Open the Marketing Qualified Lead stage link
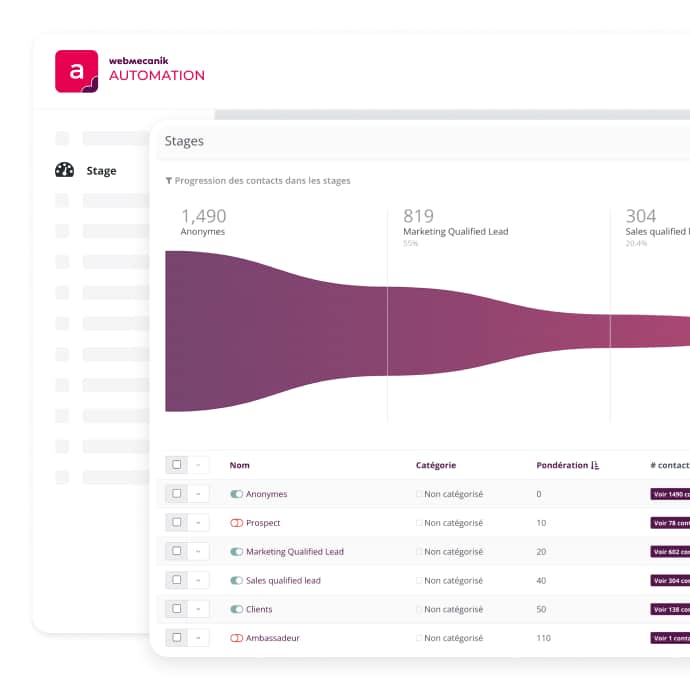The height and width of the screenshot is (690, 690). (x=294, y=552)
